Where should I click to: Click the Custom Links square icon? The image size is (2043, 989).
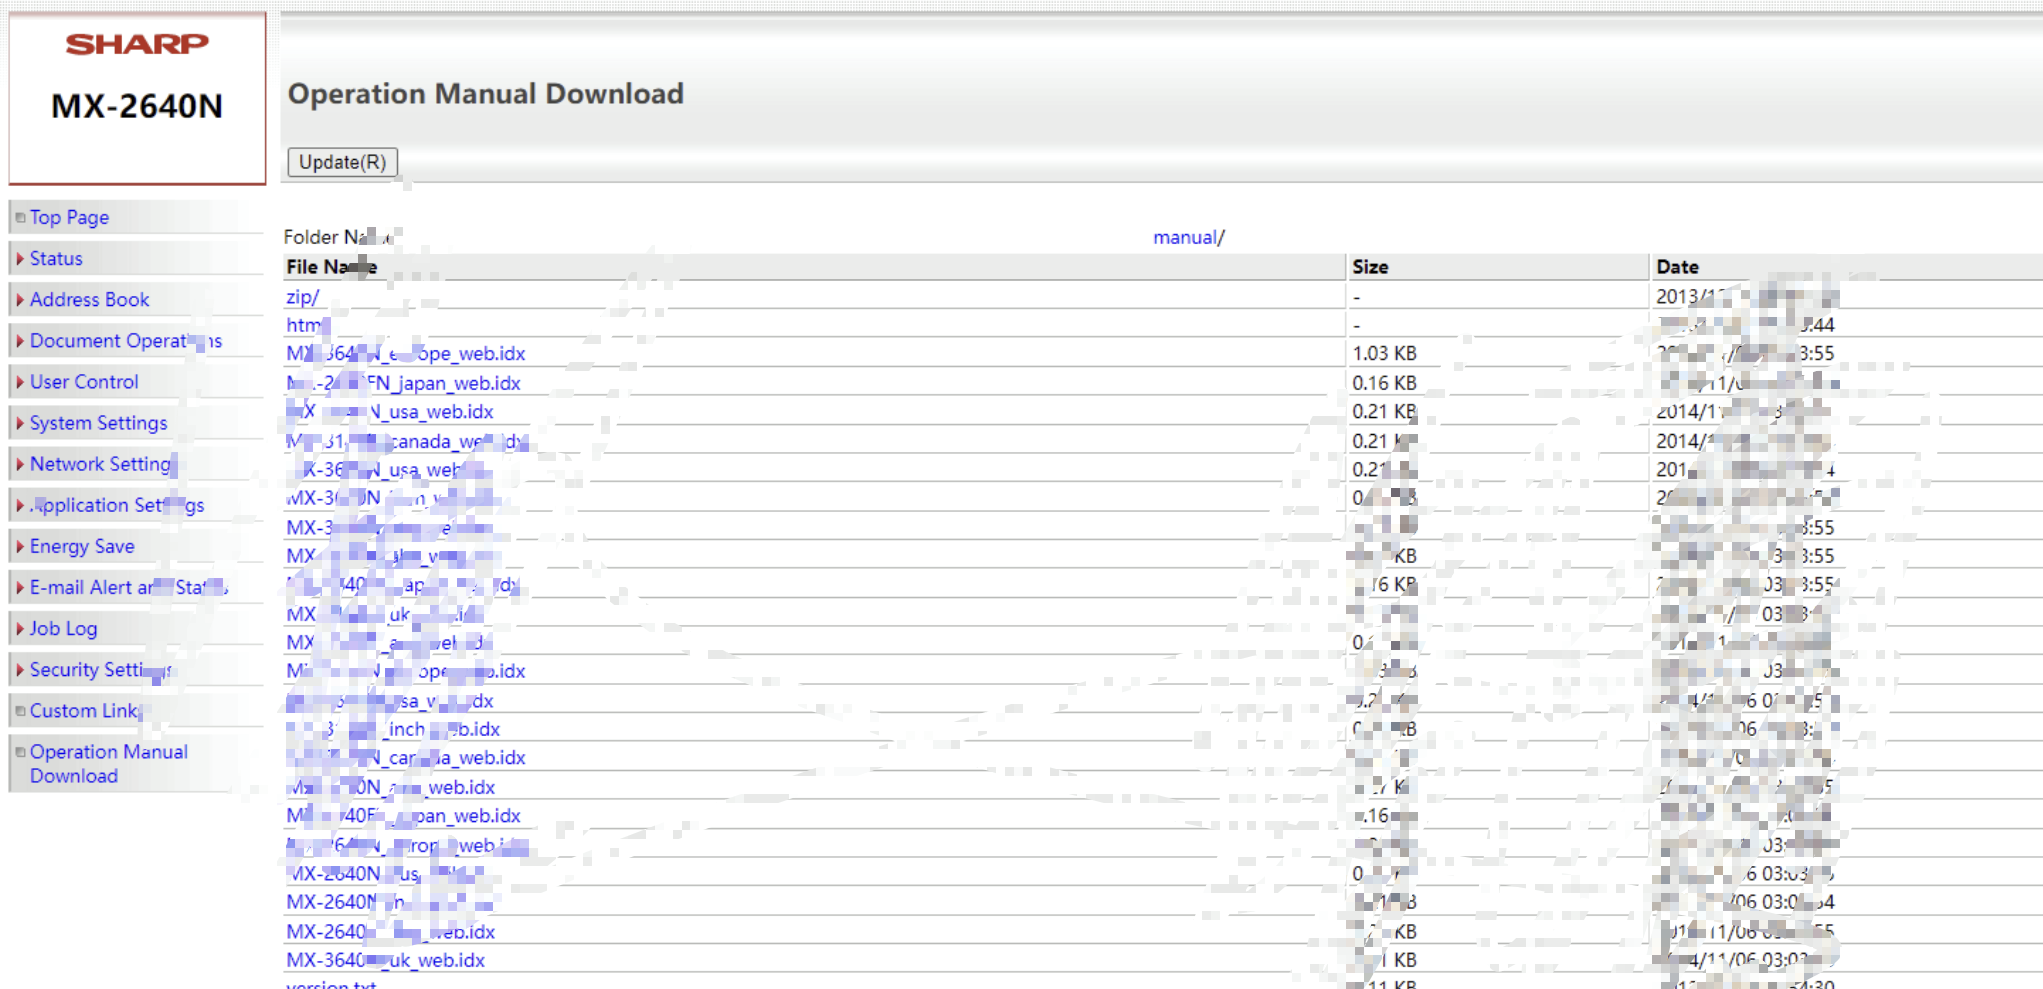pos(20,711)
